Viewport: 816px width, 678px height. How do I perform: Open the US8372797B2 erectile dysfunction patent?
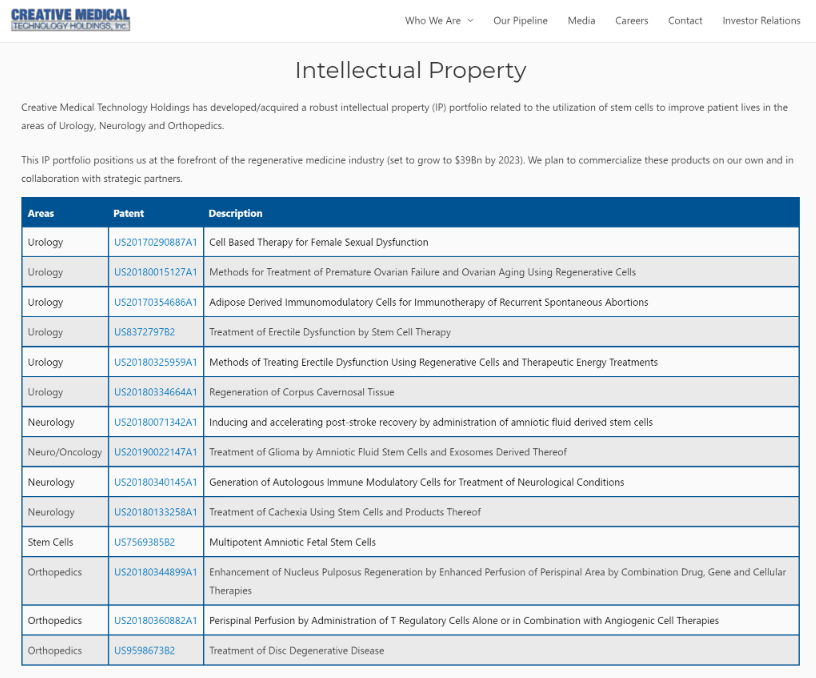(x=144, y=331)
